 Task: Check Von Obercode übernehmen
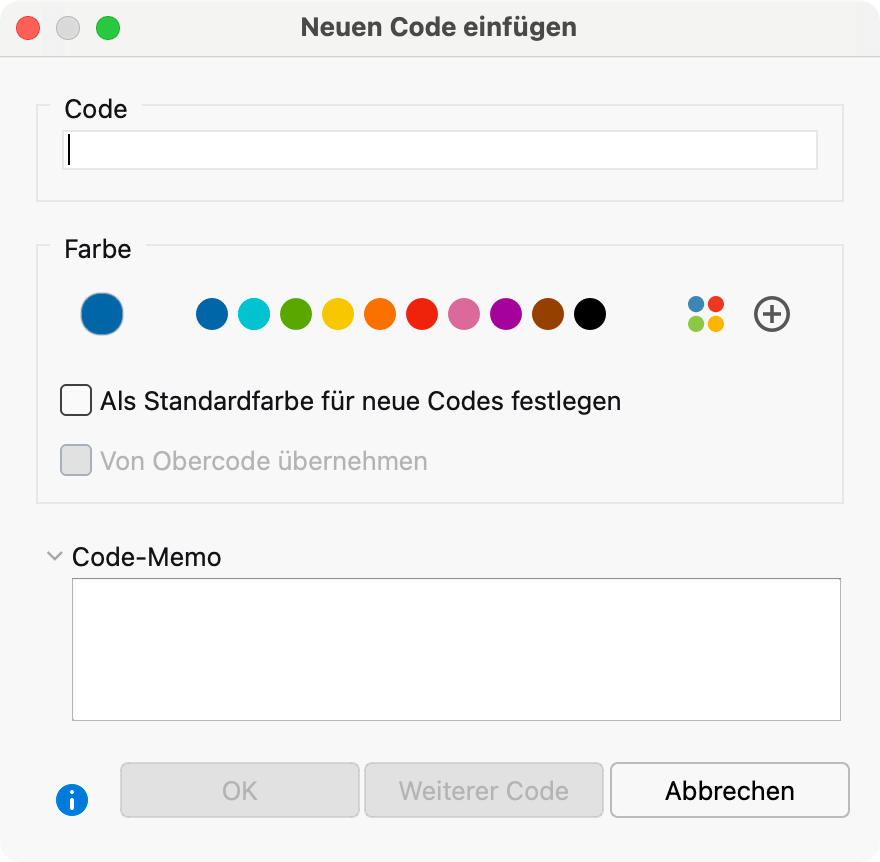point(76,460)
